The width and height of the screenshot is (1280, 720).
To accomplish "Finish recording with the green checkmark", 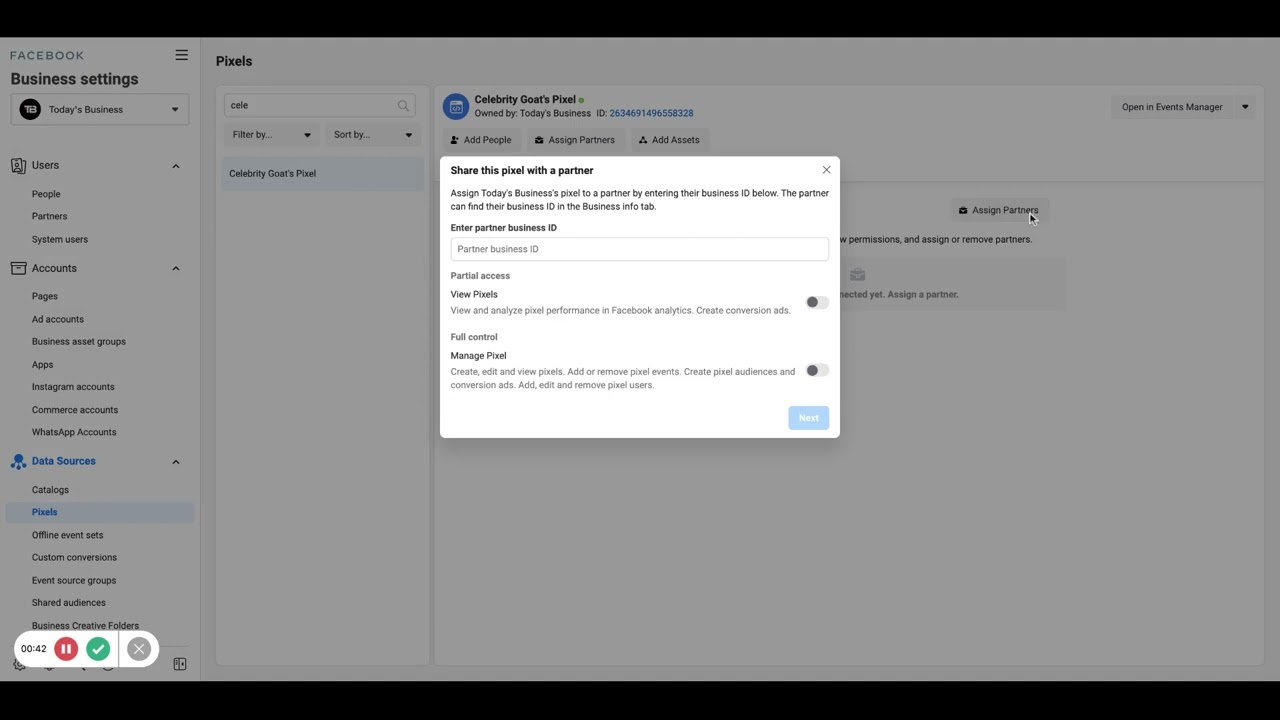I will pos(98,649).
